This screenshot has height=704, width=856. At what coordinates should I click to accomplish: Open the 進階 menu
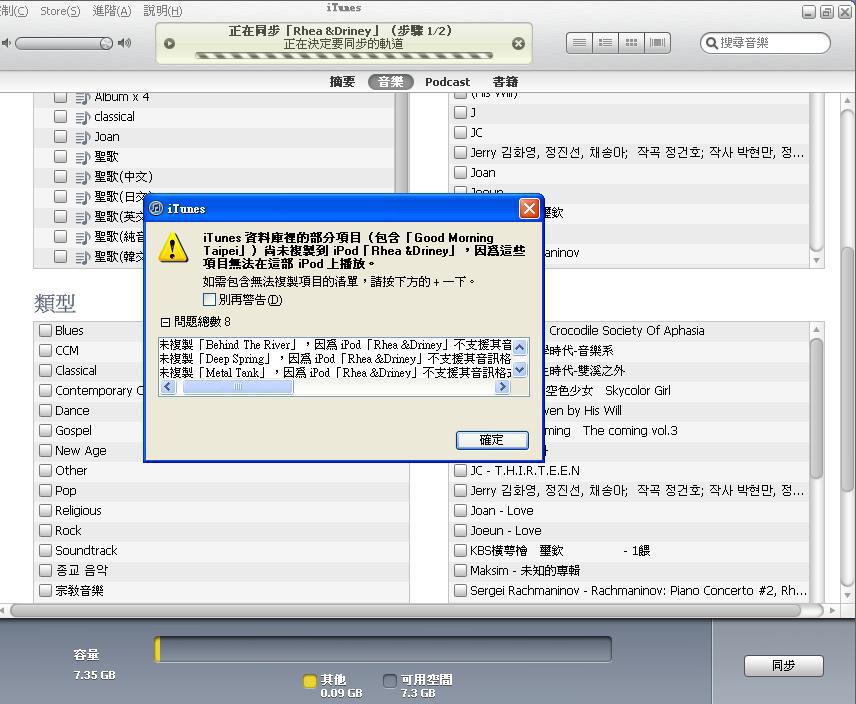click(112, 11)
